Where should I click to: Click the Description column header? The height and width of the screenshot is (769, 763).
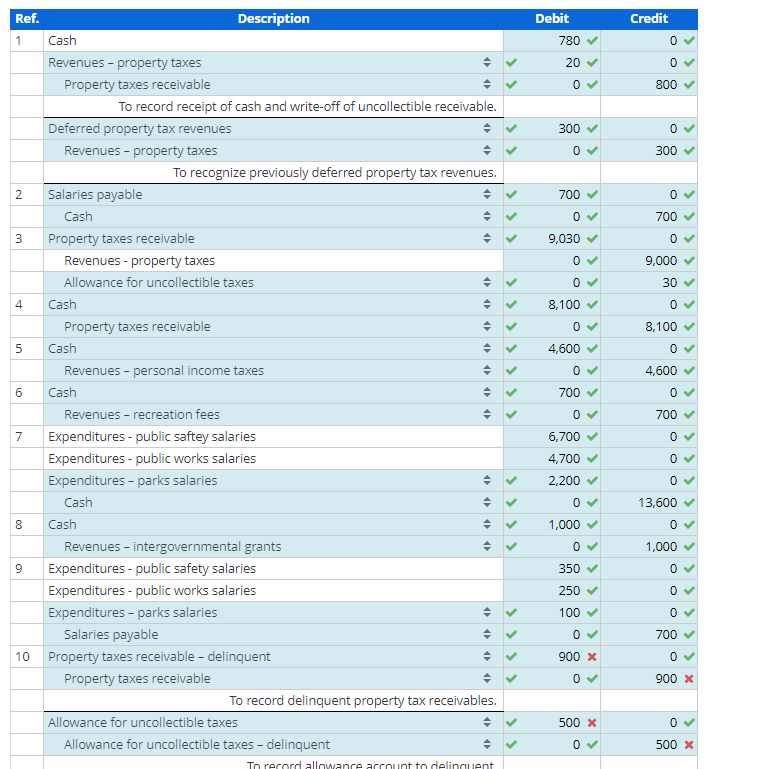pyautogui.click(x=274, y=19)
